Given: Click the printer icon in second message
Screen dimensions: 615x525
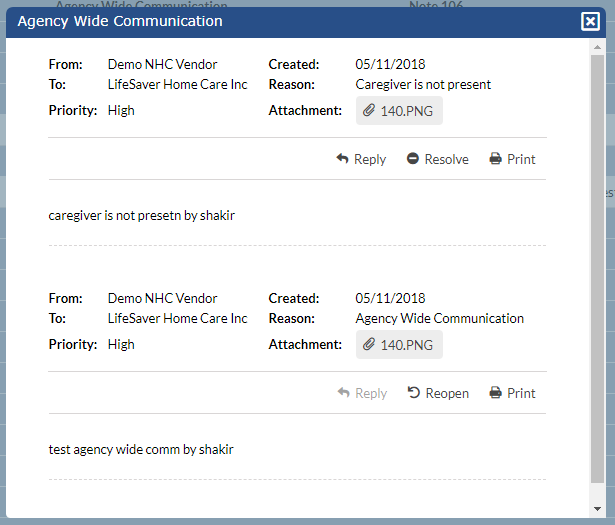Looking at the screenshot, I should [x=495, y=393].
